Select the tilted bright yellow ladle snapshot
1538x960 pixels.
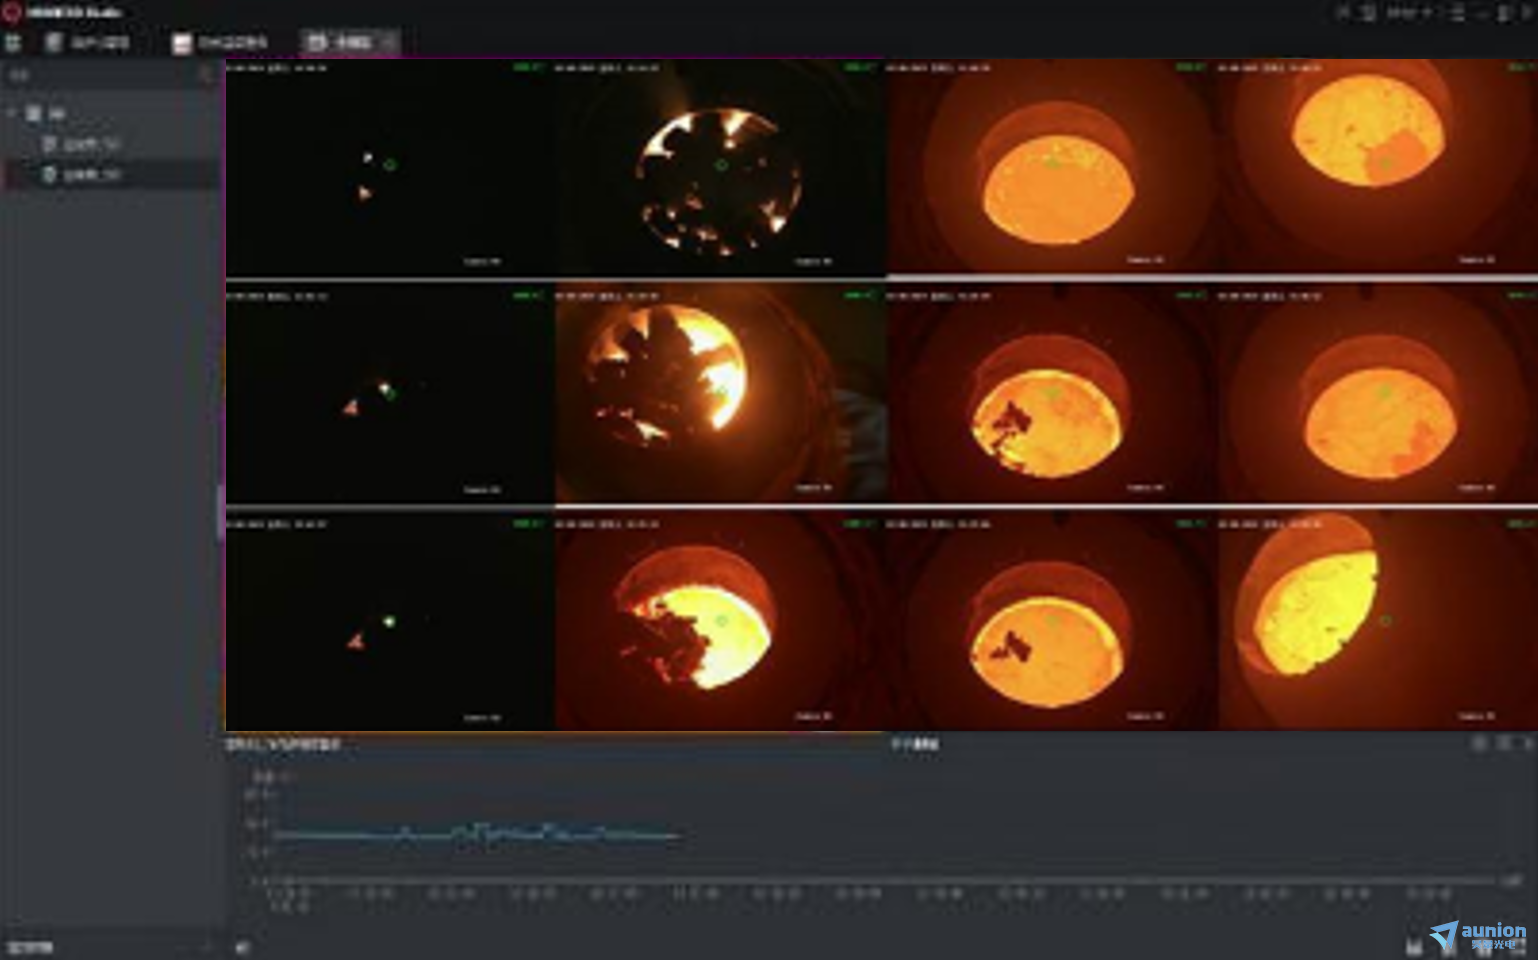(x=1378, y=622)
